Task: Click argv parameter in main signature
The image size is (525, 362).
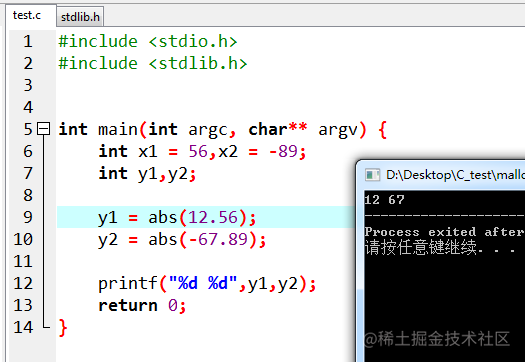Action: pyautogui.click(x=338, y=130)
